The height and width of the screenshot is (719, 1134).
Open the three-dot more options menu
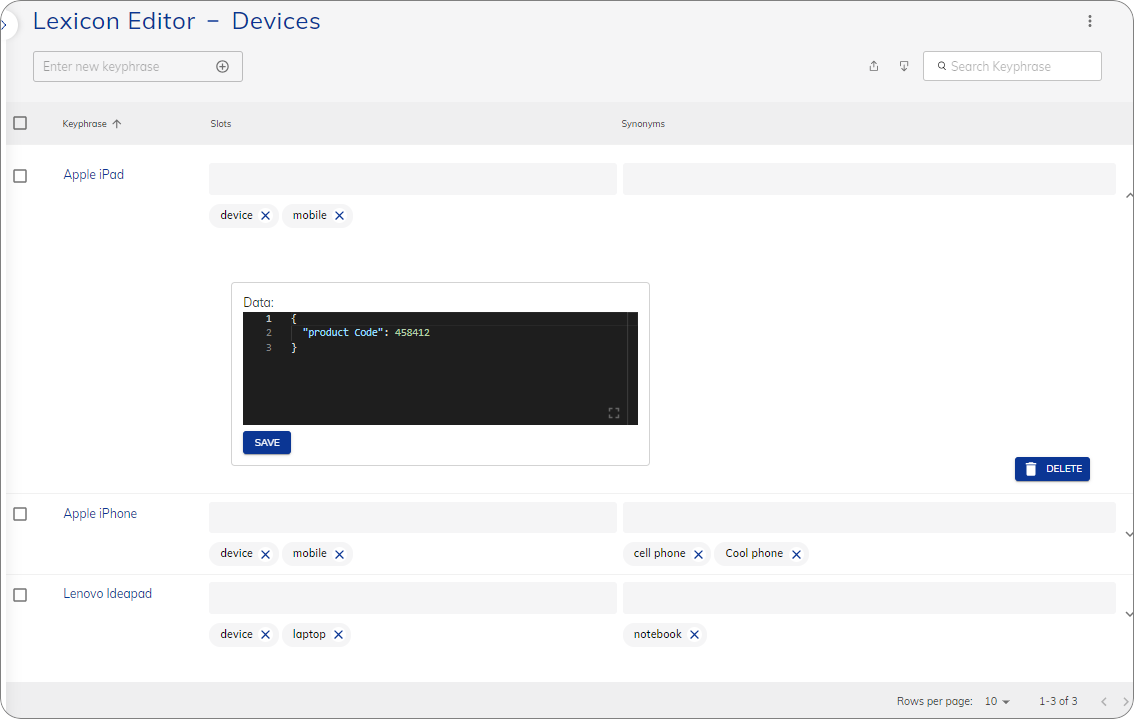click(x=1090, y=21)
